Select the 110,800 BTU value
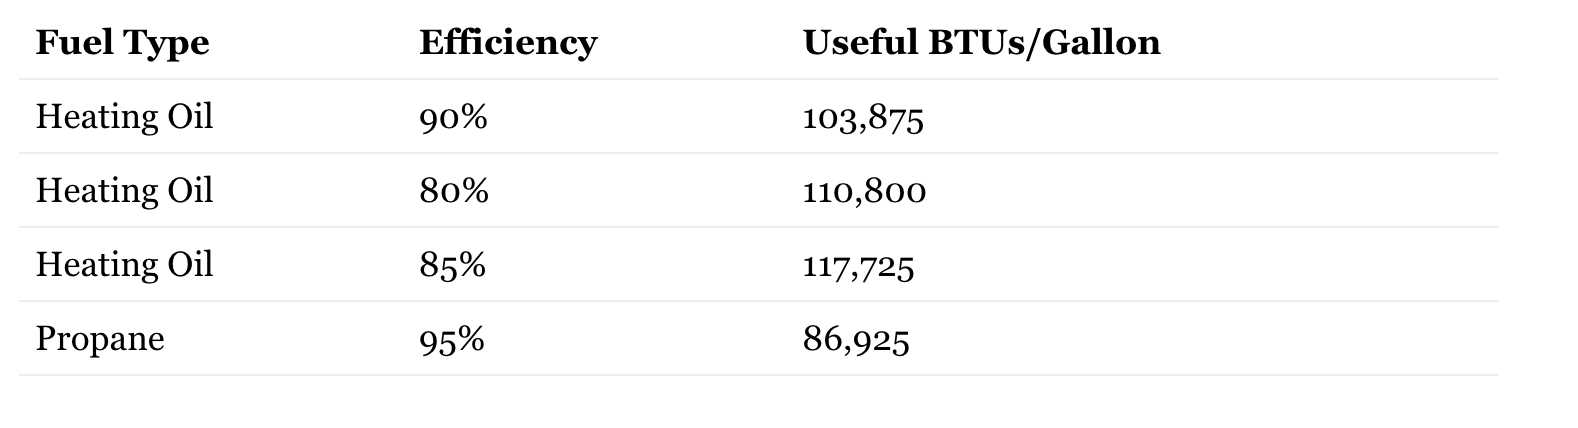Image resolution: width=1578 pixels, height=428 pixels. 864,191
